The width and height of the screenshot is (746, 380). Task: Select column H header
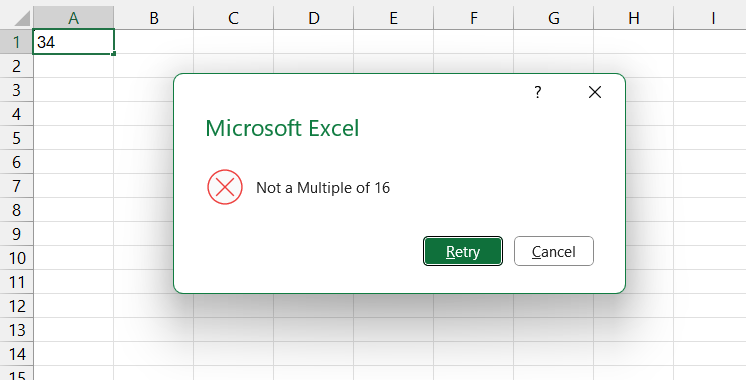click(633, 18)
